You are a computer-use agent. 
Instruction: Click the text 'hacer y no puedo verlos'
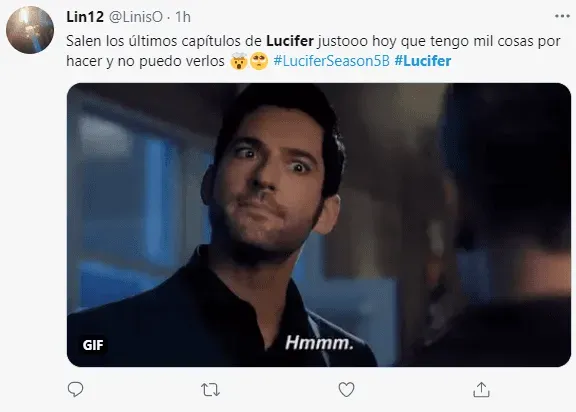pos(145,61)
